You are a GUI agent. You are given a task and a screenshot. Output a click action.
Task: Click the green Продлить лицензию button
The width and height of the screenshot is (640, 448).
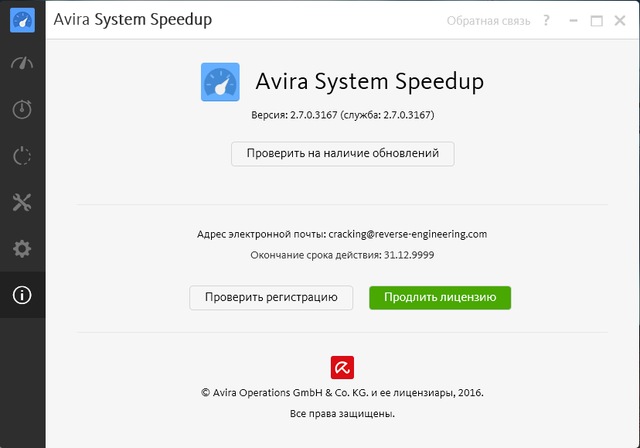coord(440,297)
